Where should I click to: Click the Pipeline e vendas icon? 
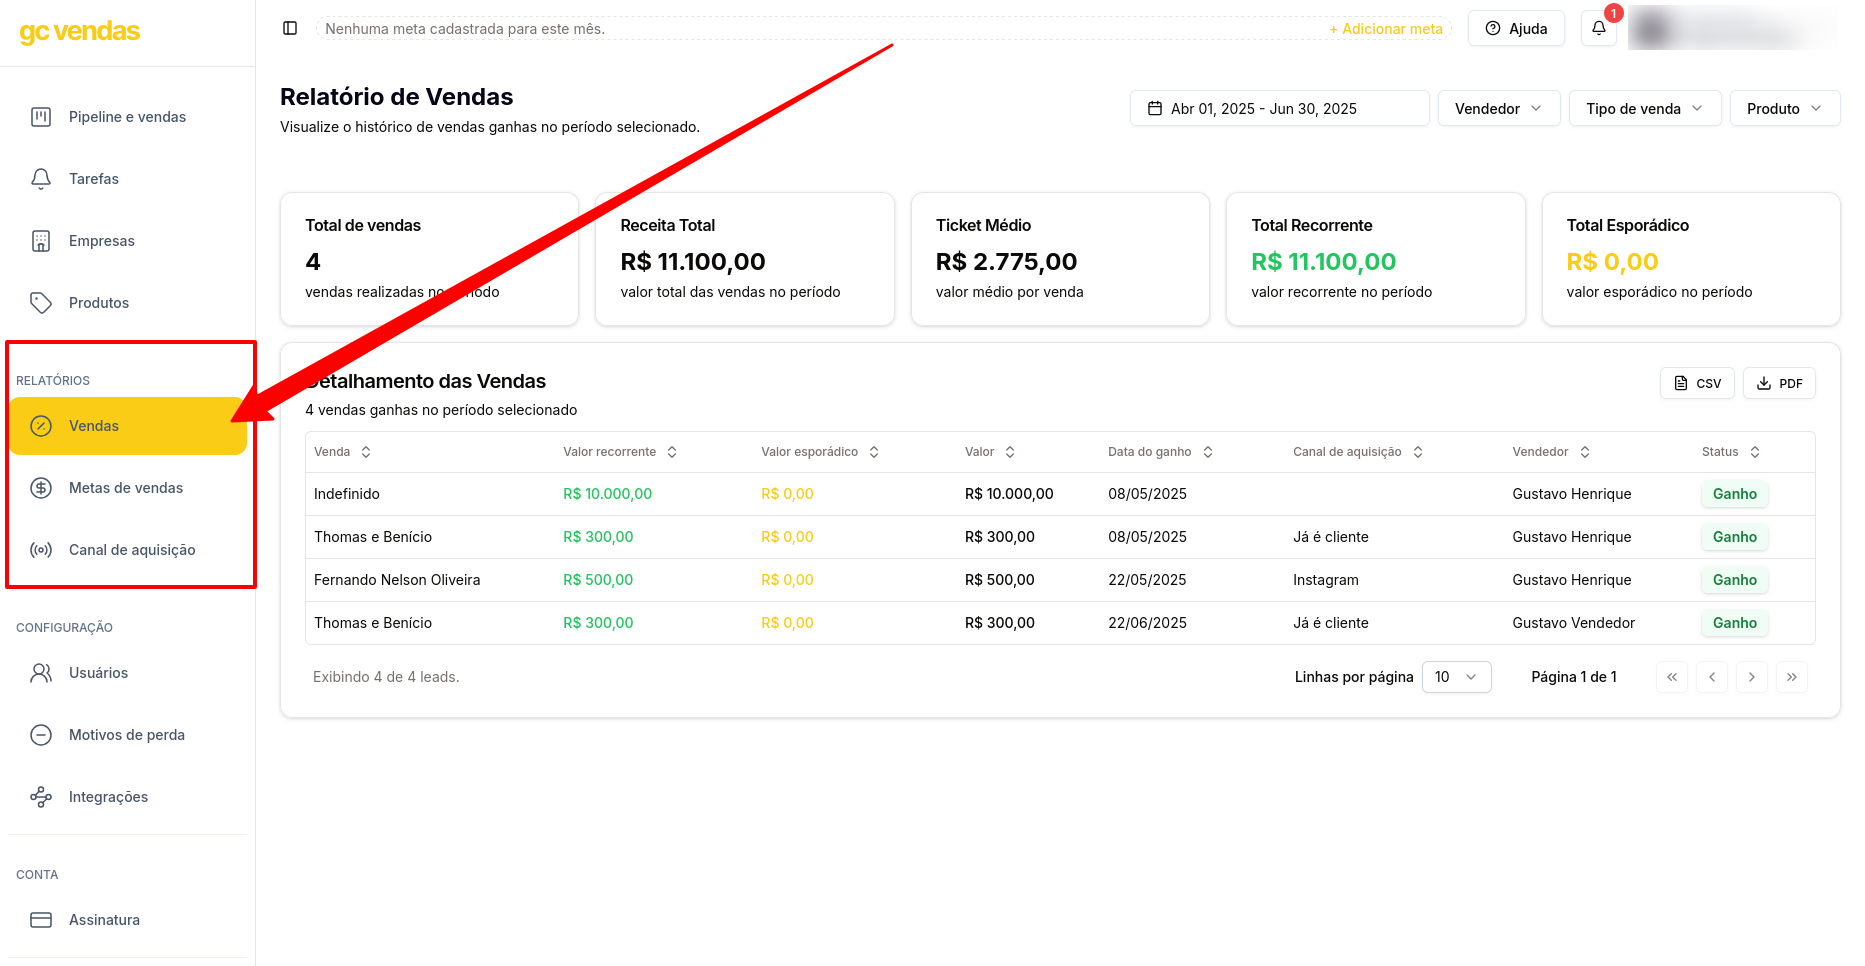tap(41, 117)
